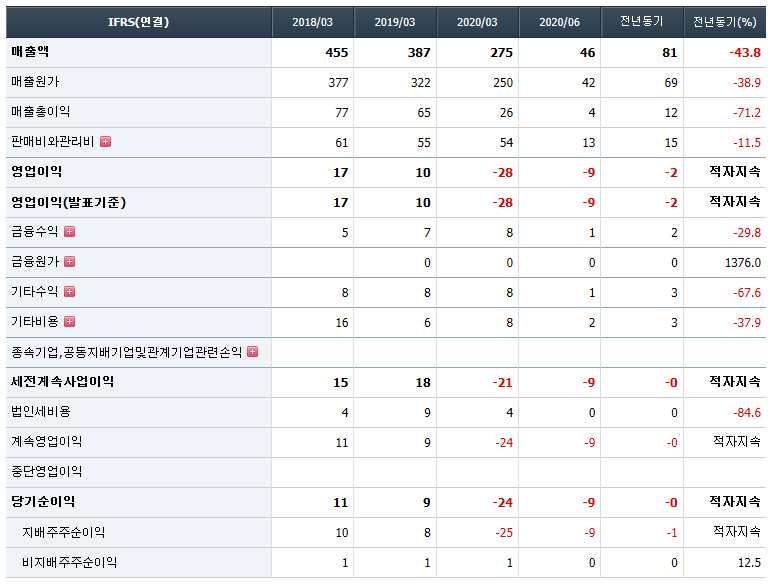774x585 pixels.
Task: Click the 2020/06 column header
Action: (559, 22)
